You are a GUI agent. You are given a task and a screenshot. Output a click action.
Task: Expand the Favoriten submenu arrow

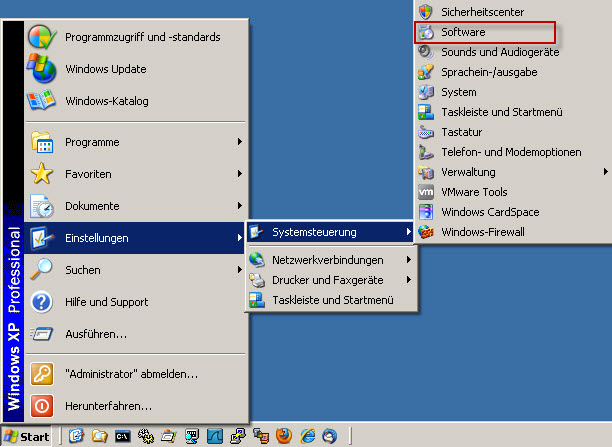[240, 174]
